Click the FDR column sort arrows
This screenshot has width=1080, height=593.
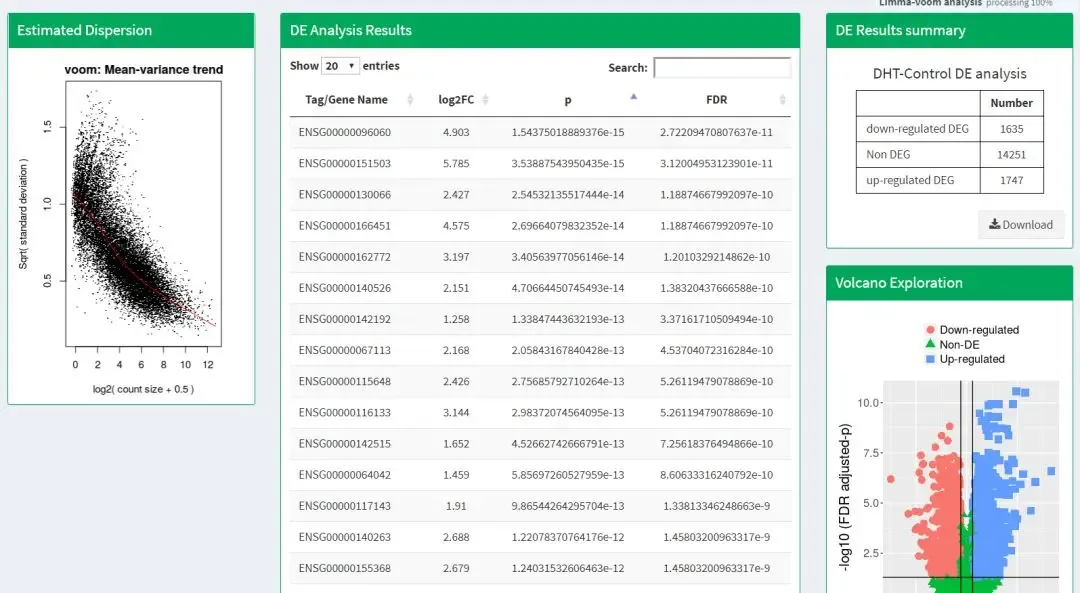click(x=782, y=100)
